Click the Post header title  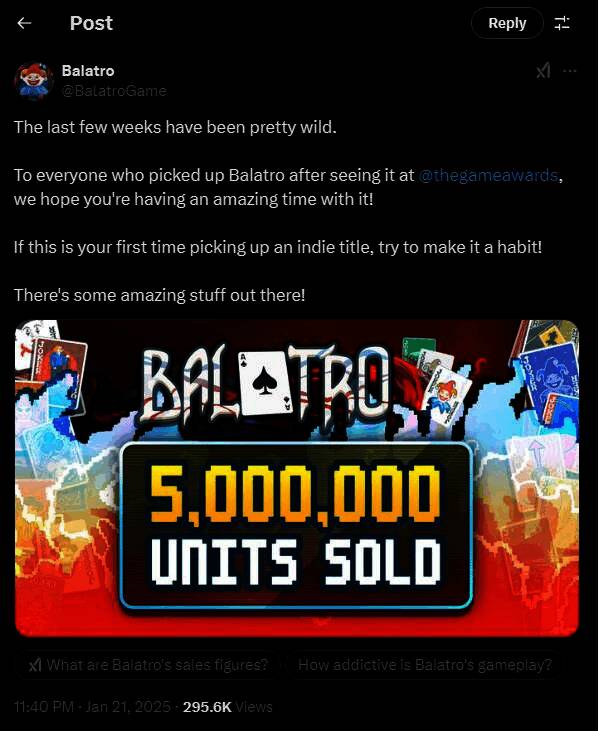pyautogui.click(x=91, y=23)
